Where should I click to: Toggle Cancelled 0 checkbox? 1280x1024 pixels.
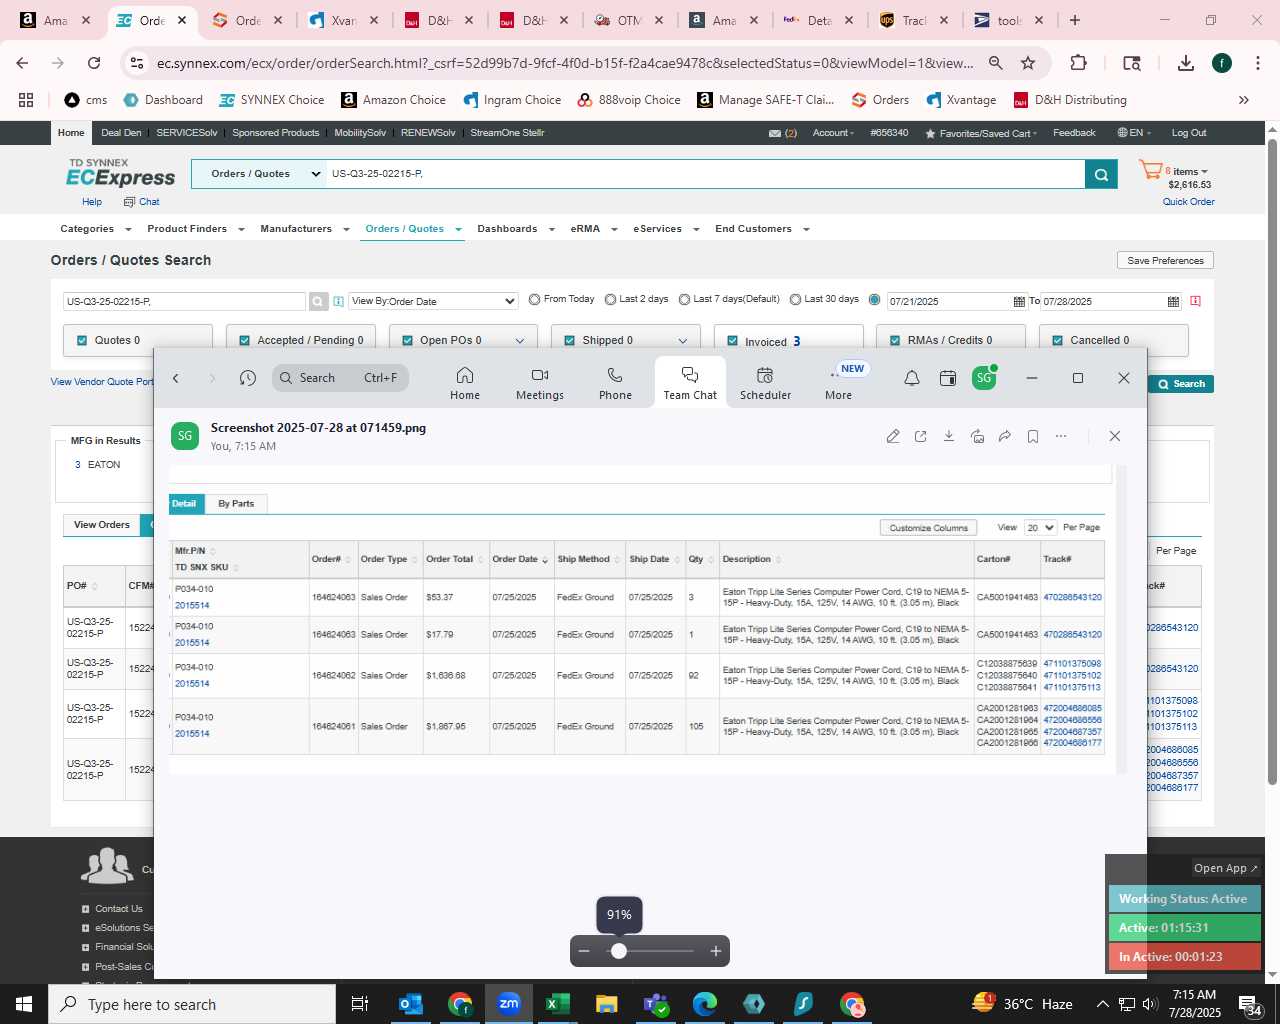click(1058, 340)
